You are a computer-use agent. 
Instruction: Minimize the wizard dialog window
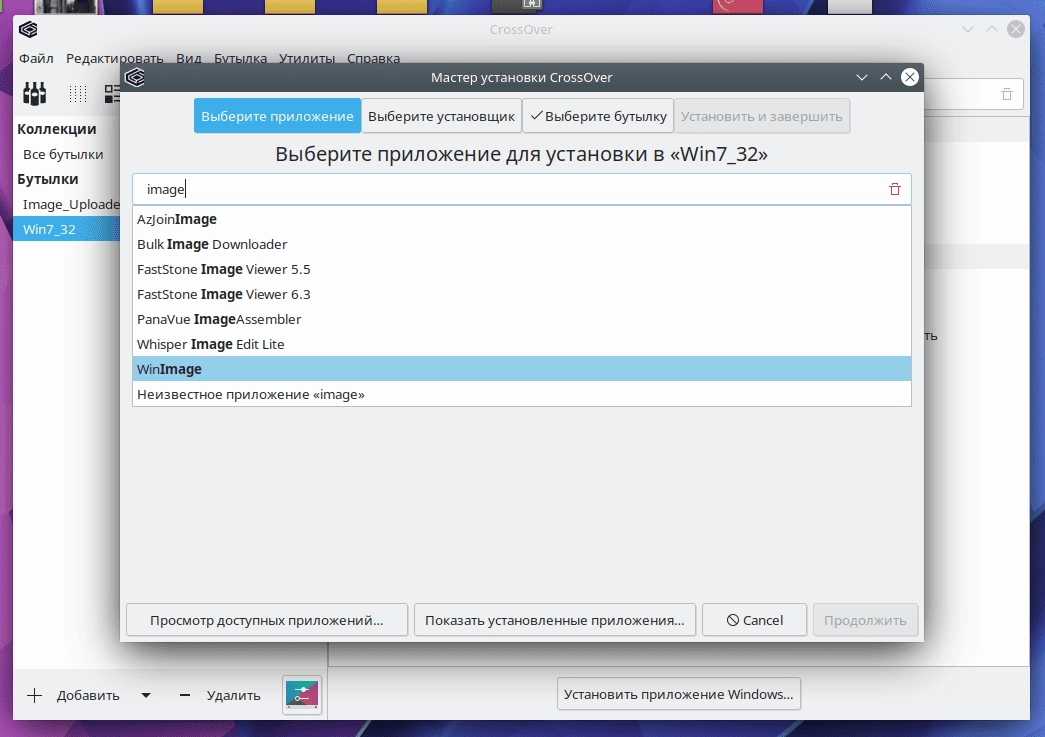[862, 77]
